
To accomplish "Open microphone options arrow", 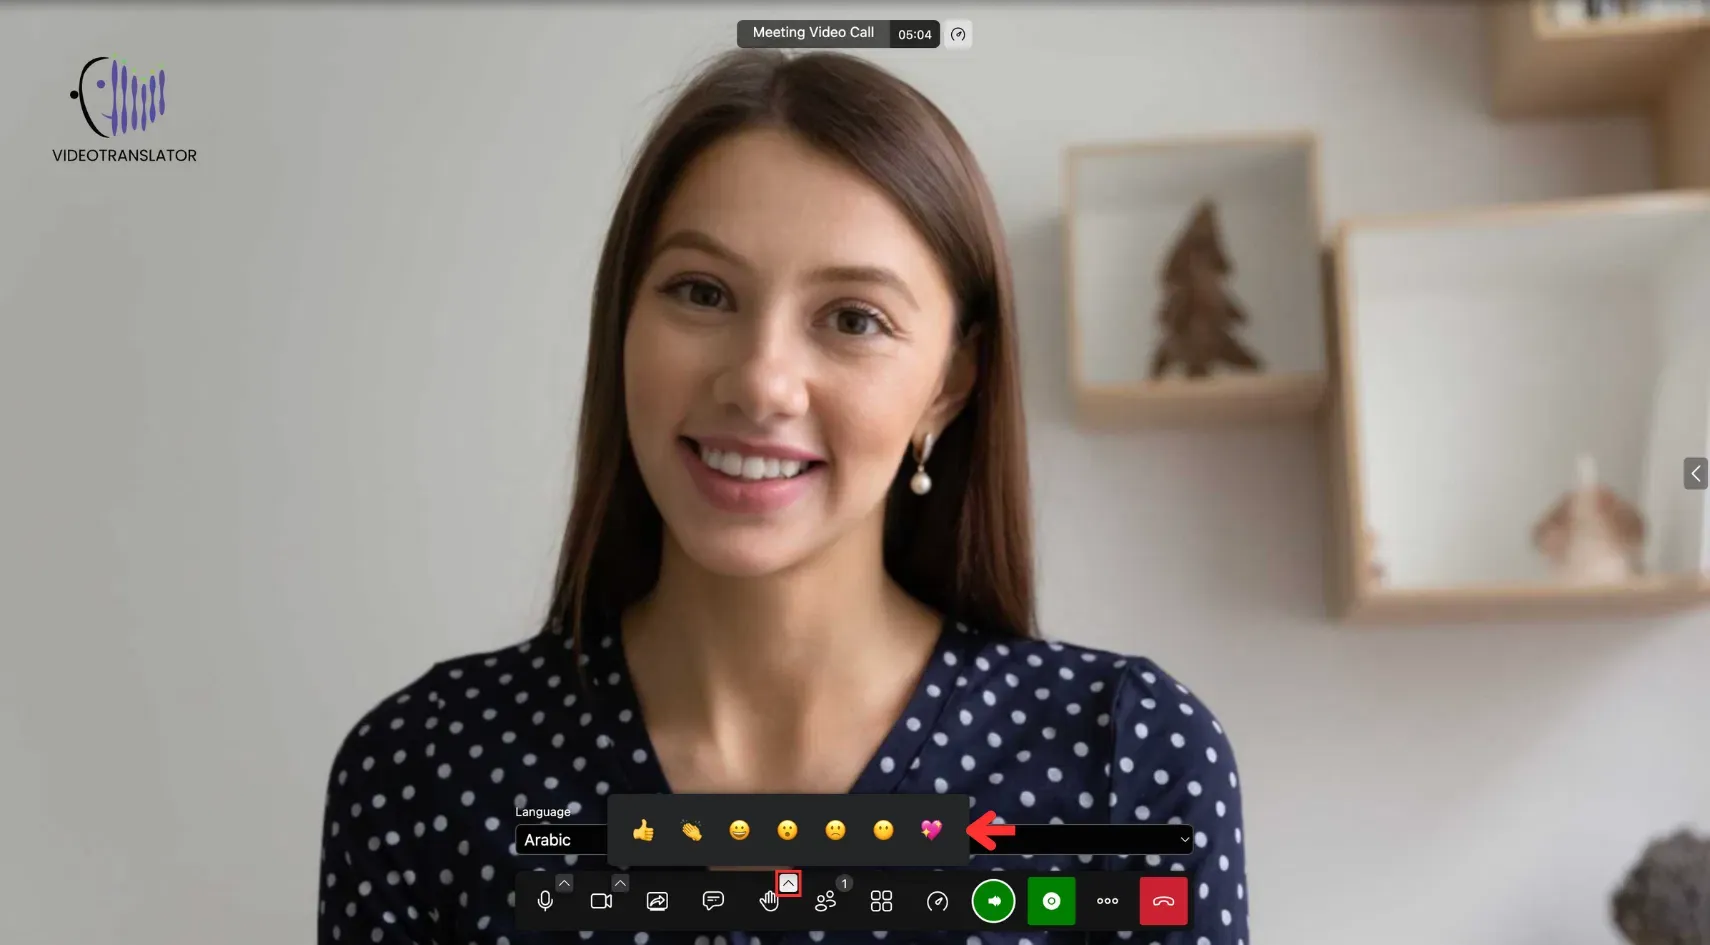I will point(564,883).
